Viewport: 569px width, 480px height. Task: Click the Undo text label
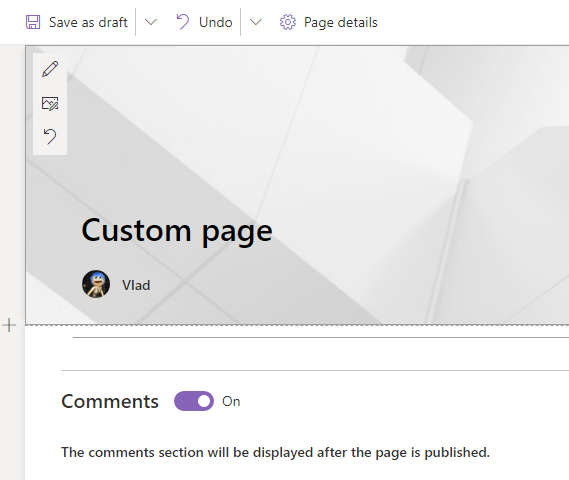point(216,22)
